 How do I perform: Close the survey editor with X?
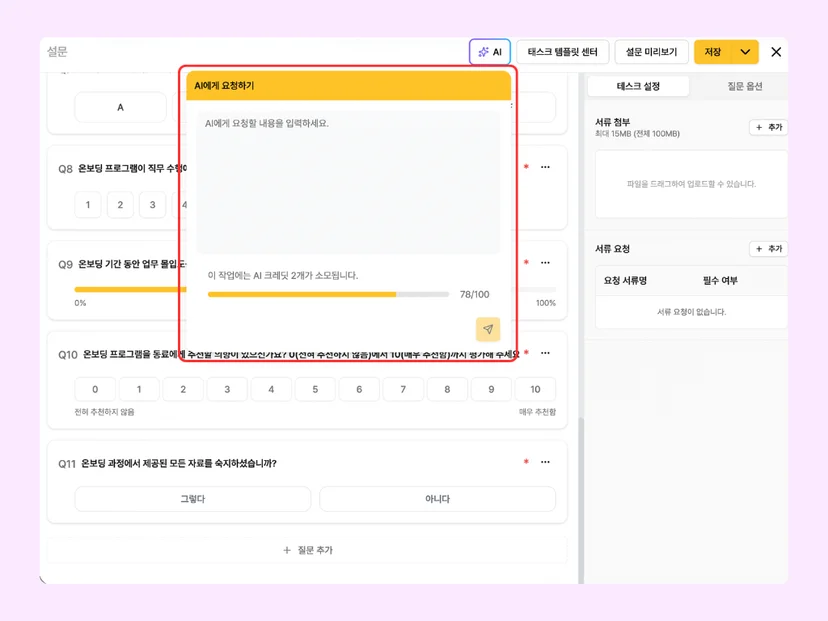(x=776, y=52)
